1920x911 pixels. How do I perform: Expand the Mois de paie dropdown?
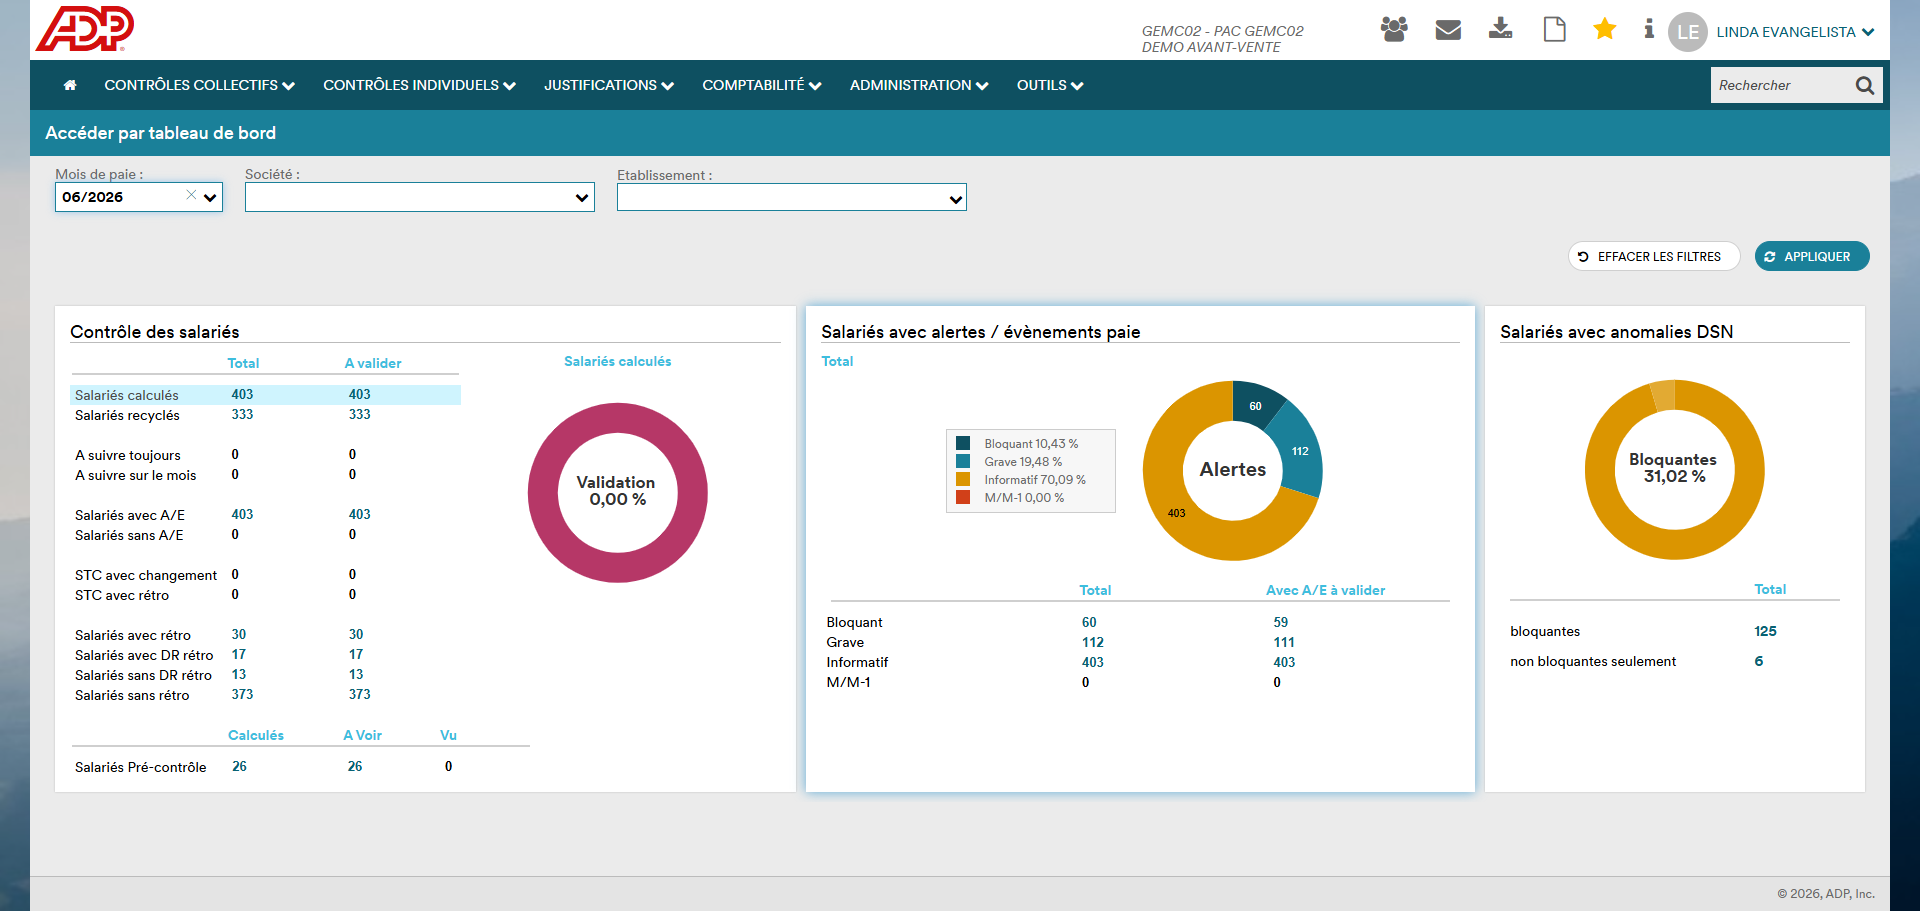click(210, 198)
